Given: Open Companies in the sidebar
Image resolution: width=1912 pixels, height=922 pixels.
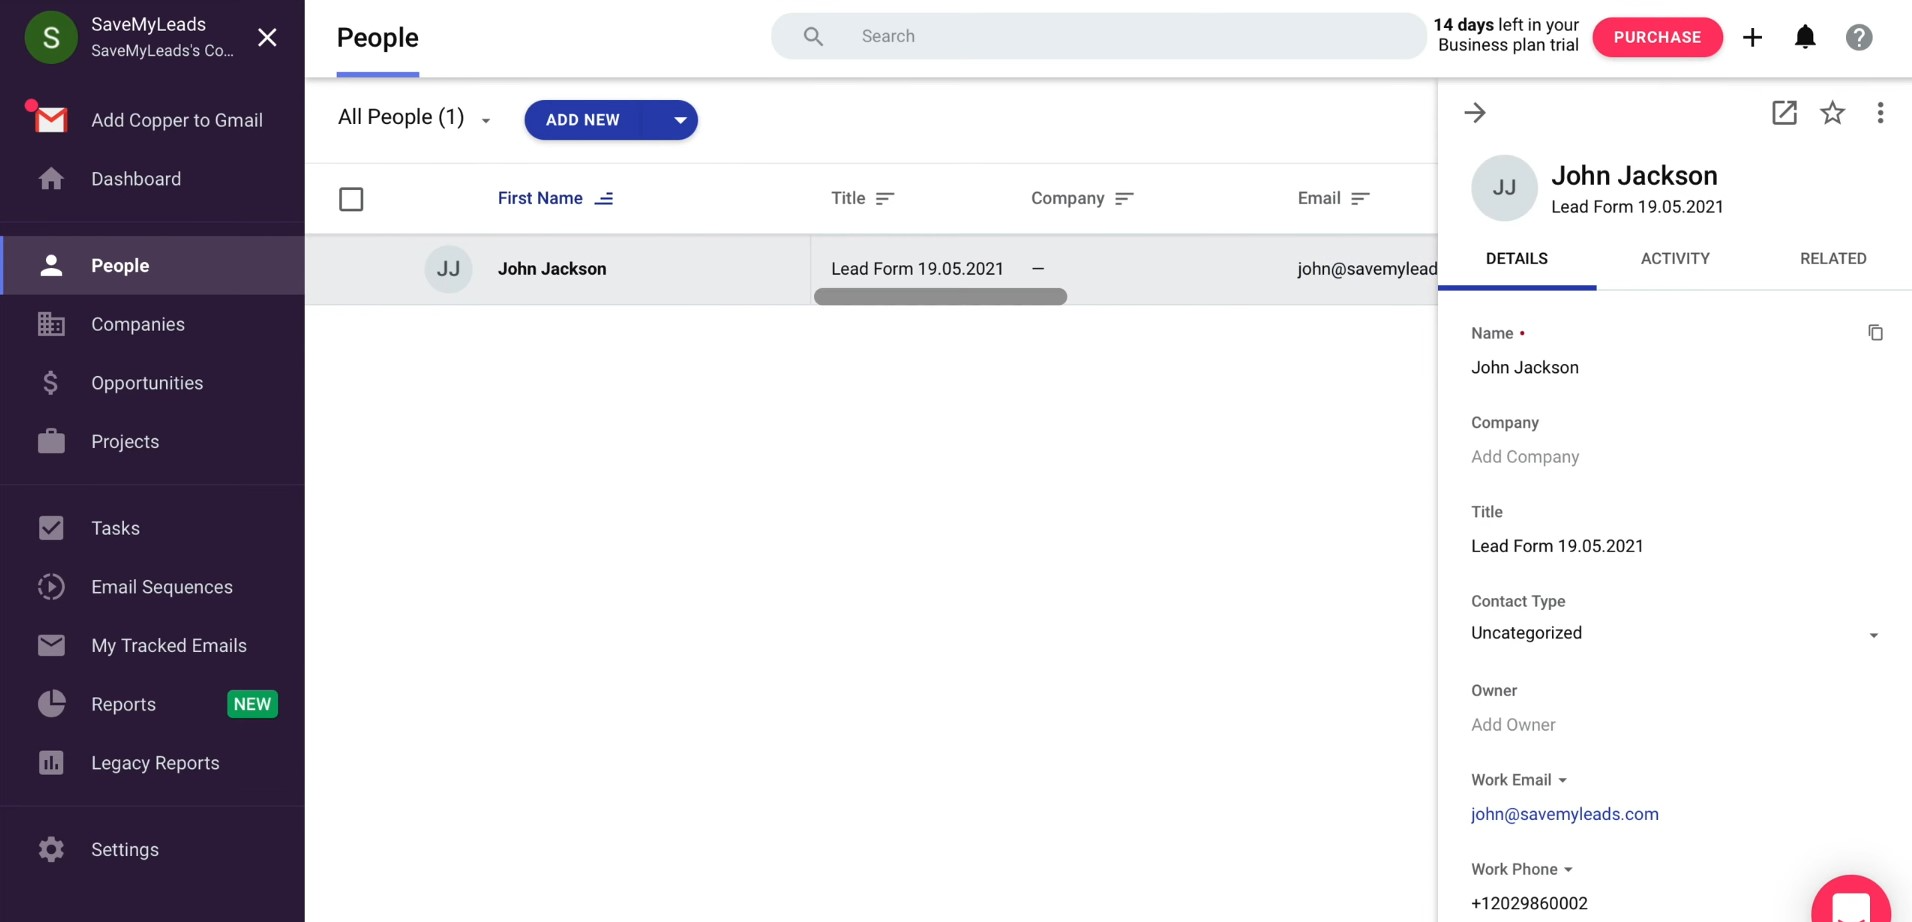Looking at the screenshot, I should [154, 324].
